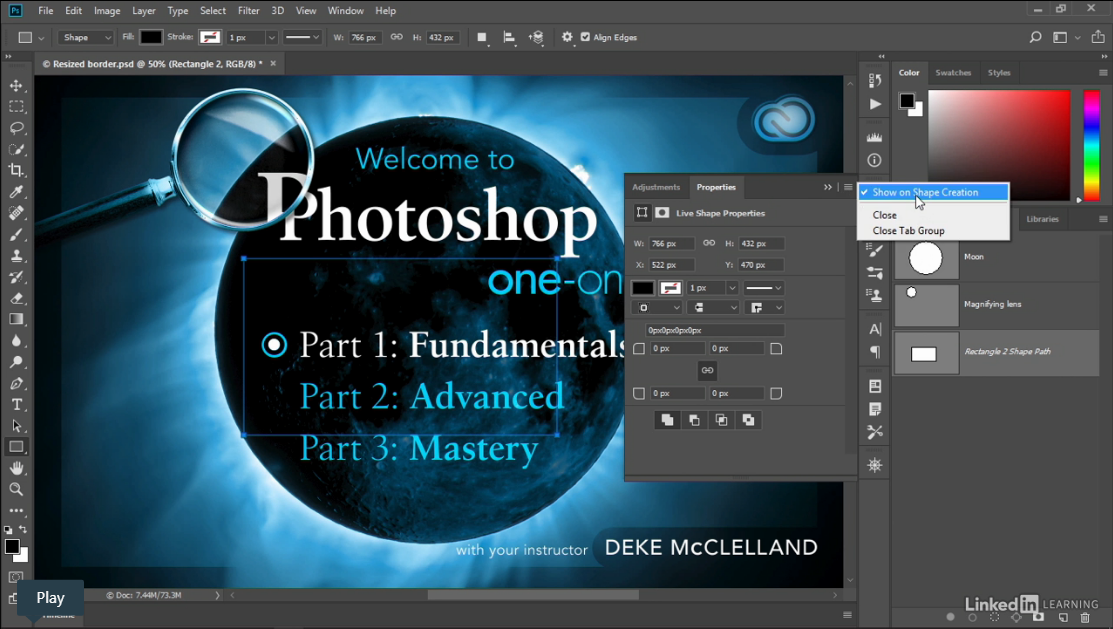Select the Dodge tool

16,362
